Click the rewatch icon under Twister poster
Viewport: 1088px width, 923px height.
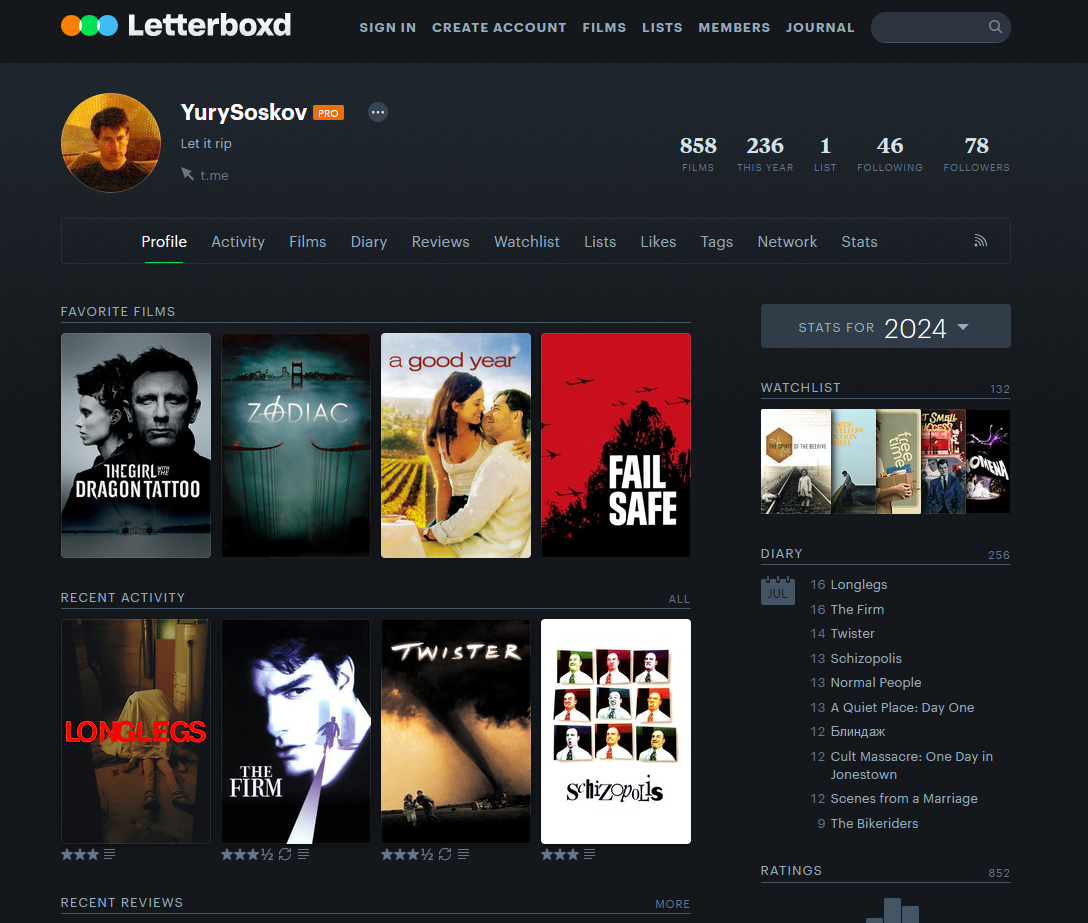(445, 854)
